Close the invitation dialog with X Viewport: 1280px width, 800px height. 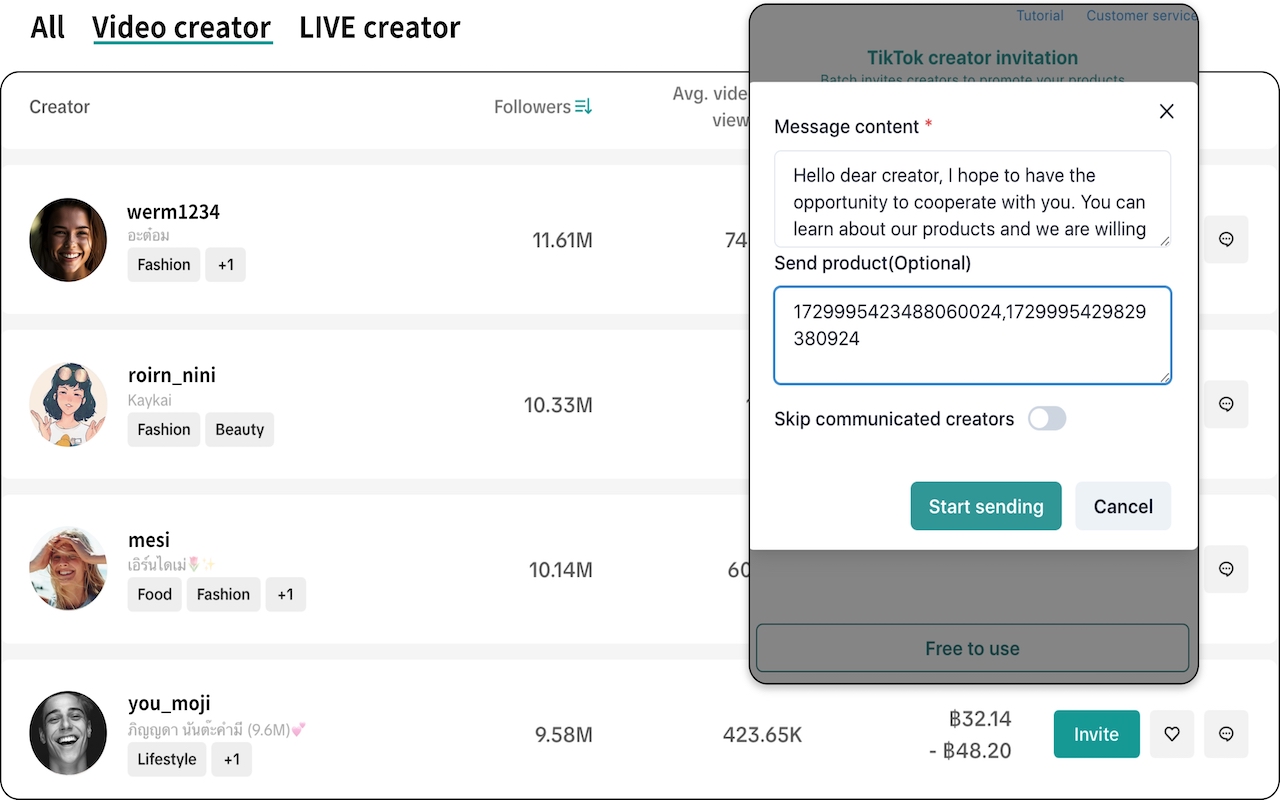pyautogui.click(x=1166, y=112)
